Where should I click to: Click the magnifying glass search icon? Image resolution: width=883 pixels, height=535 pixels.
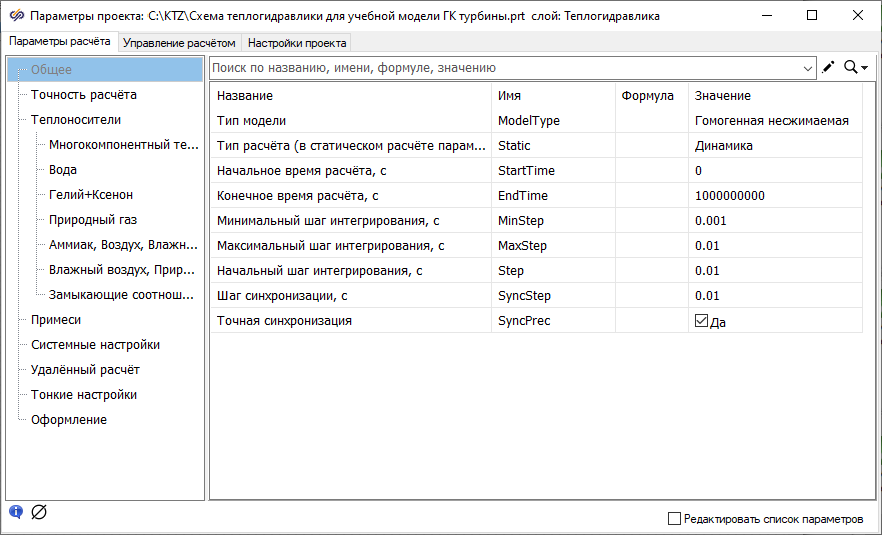coord(851,68)
